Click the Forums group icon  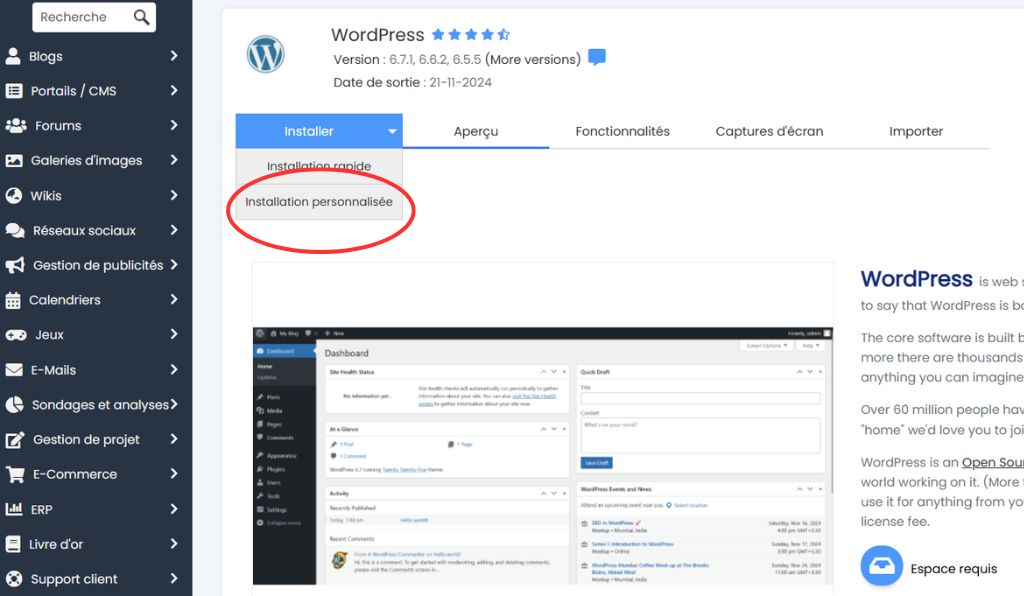coord(16,125)
